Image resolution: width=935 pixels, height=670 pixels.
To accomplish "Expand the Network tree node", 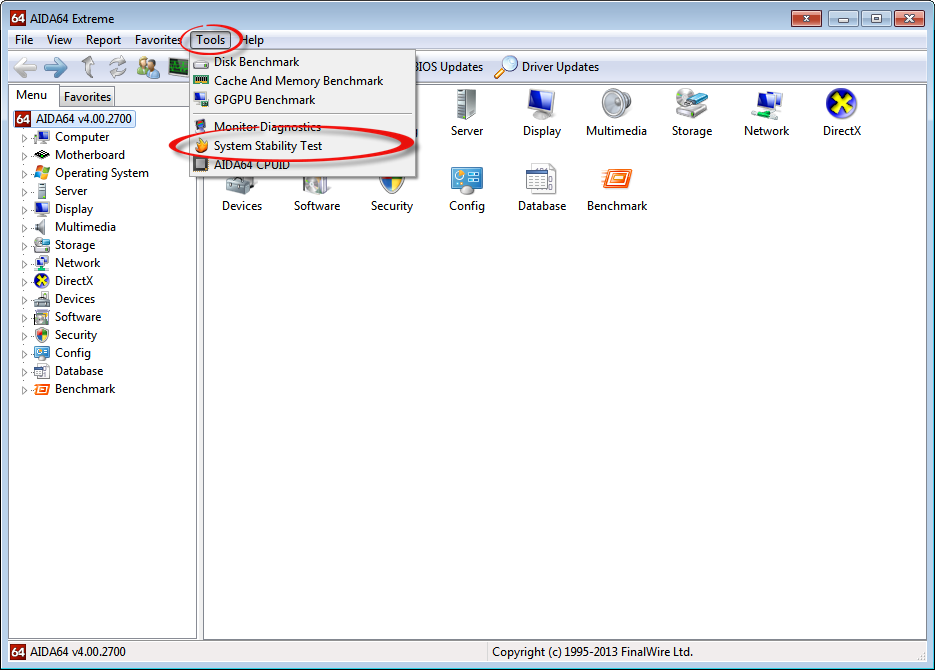I will coord(24,264).
